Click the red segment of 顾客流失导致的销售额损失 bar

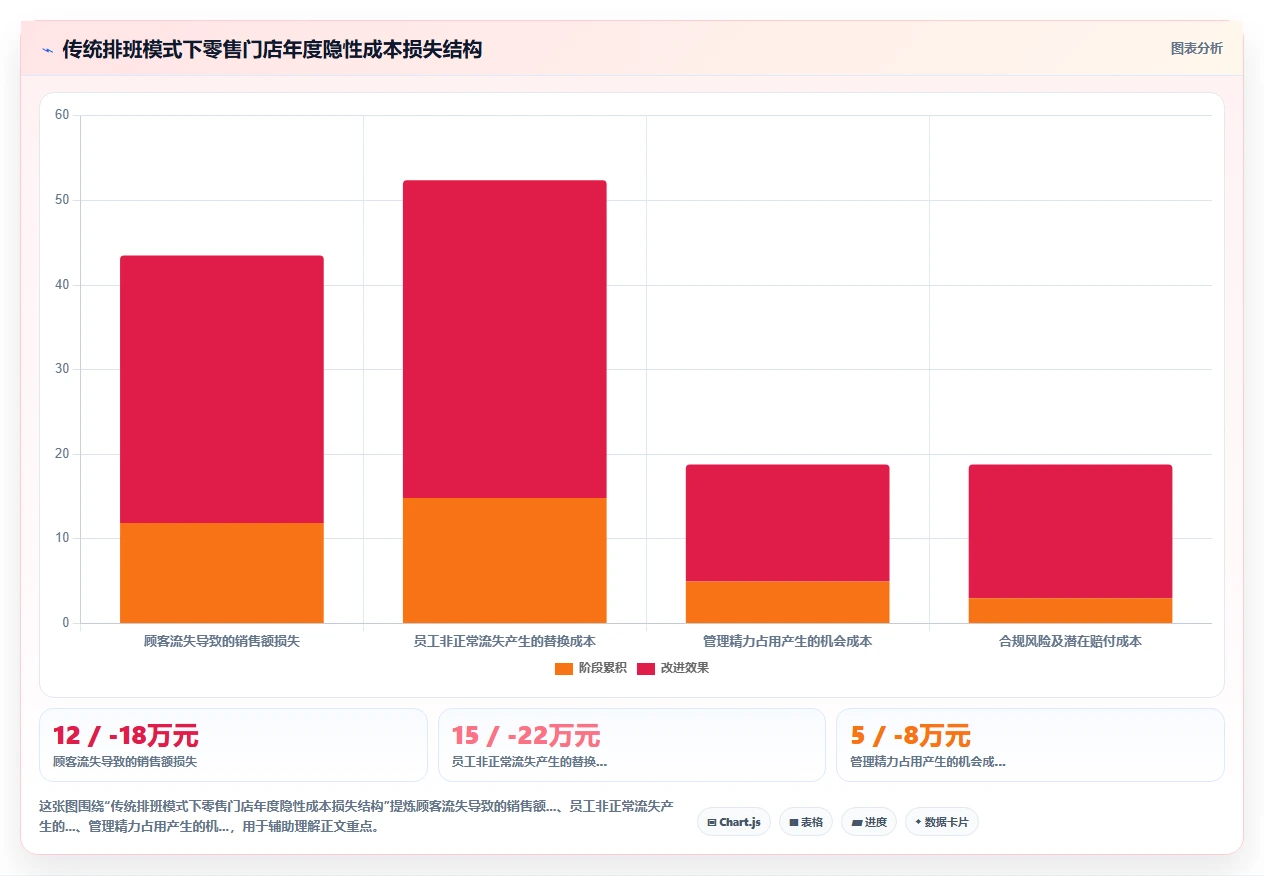(x=222, y=389)
